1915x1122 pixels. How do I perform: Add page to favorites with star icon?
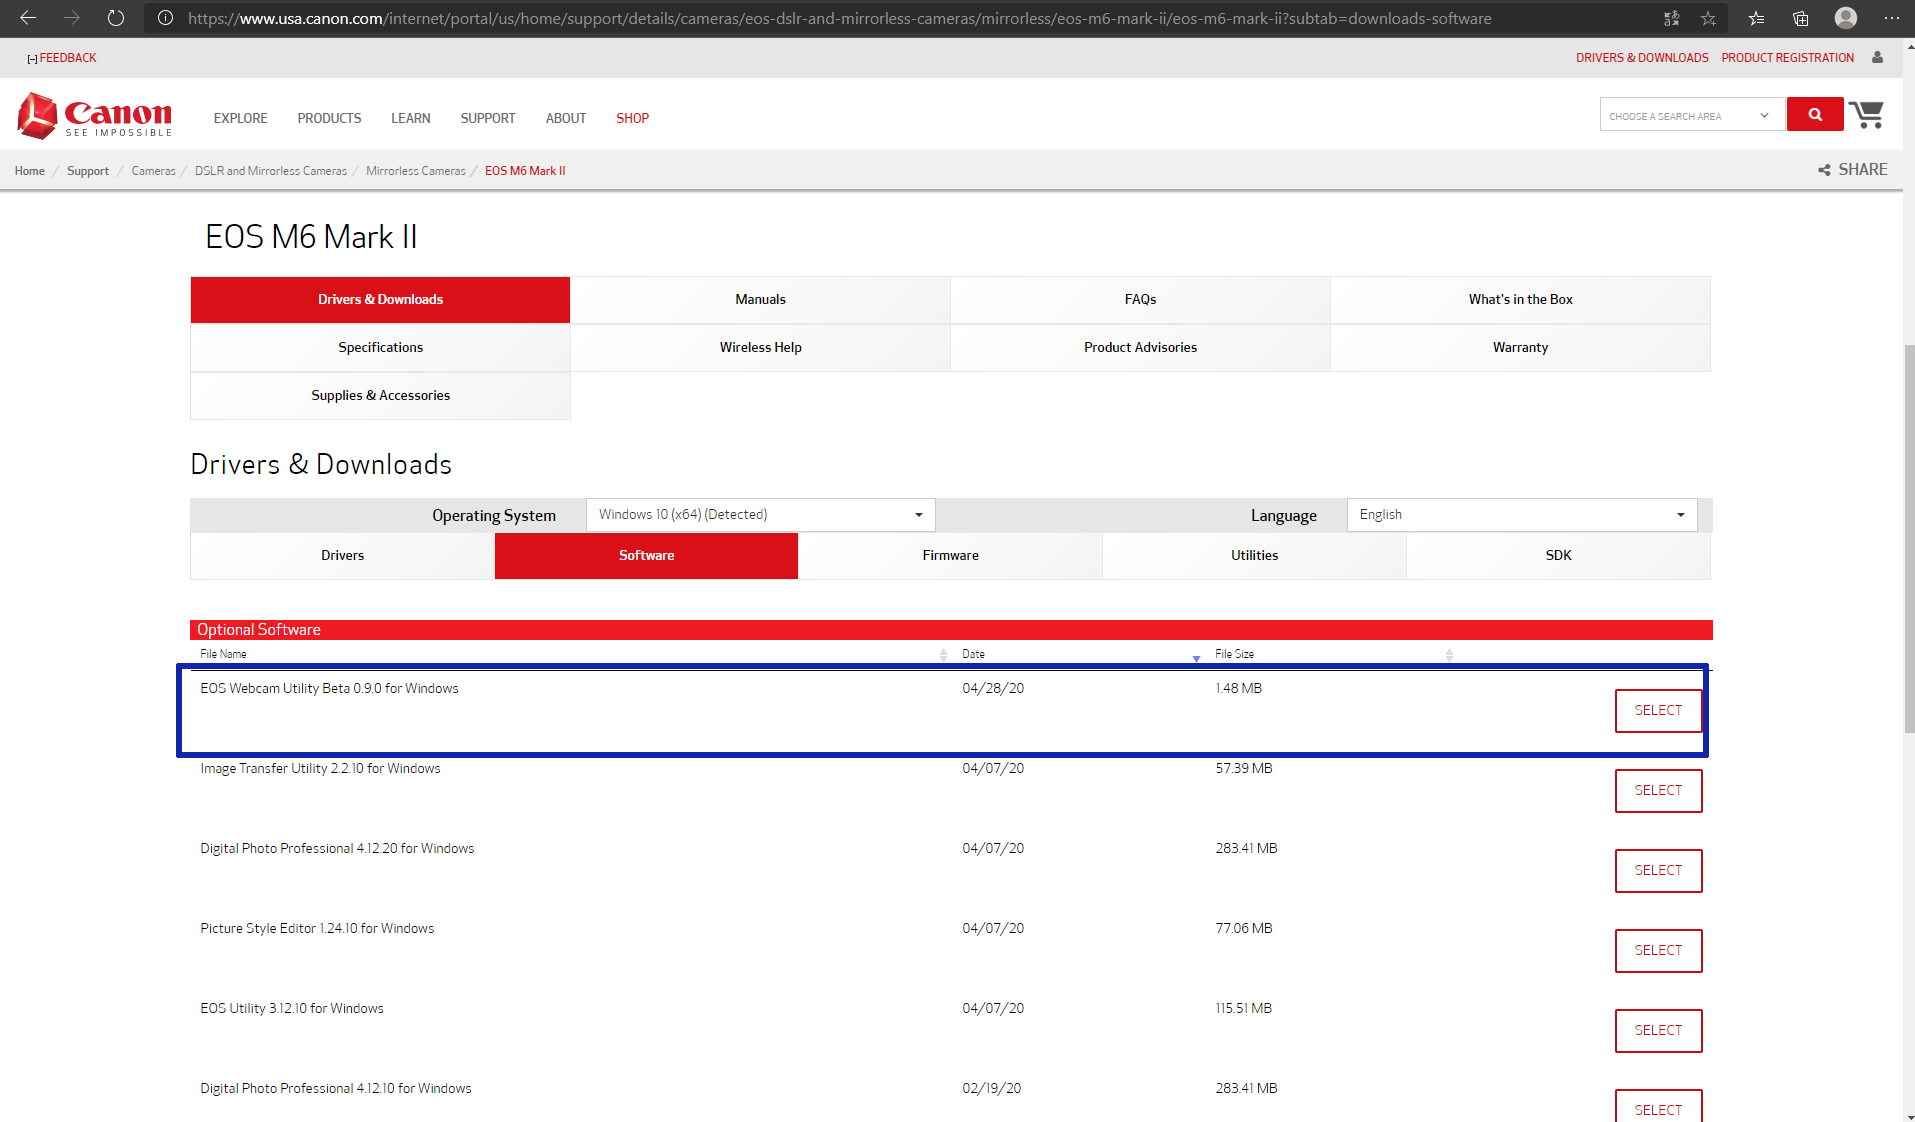click(1708, 18)
